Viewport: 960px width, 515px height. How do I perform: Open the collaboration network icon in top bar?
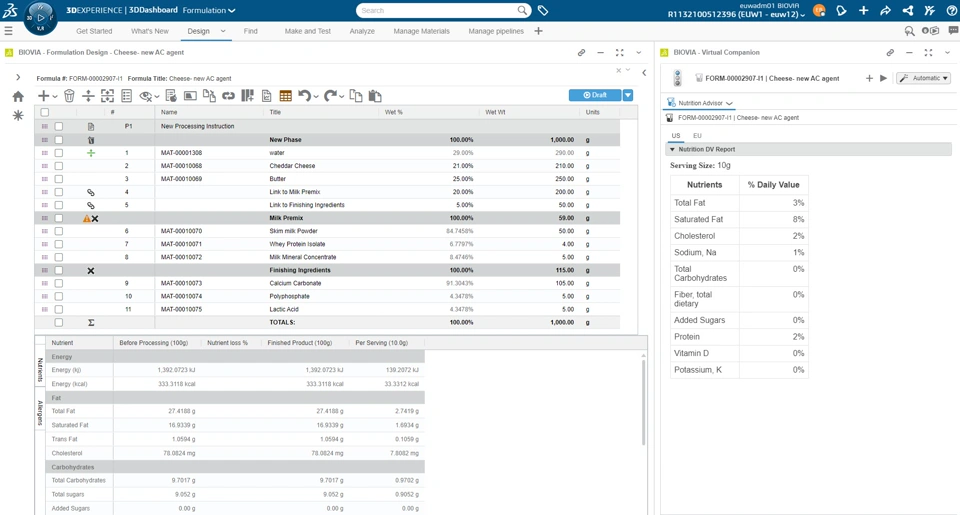[x=908, y=10]
